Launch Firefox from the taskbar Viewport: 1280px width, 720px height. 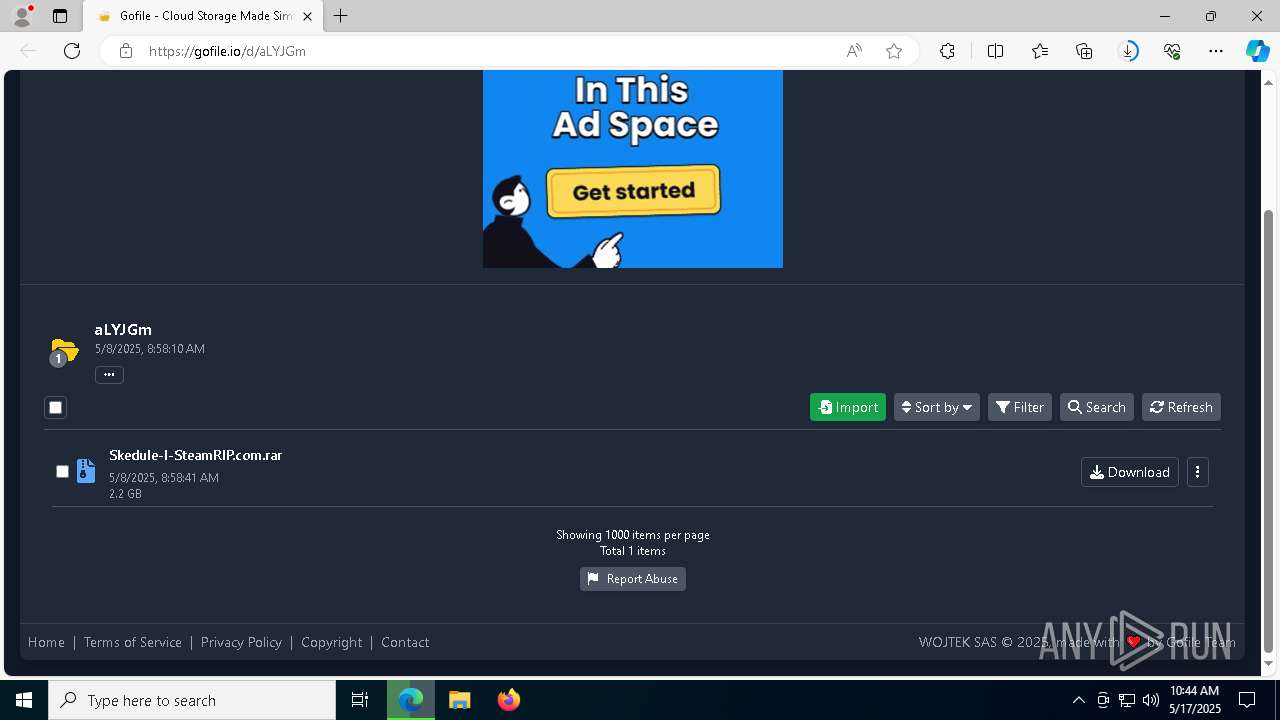[x=509, y=700]
